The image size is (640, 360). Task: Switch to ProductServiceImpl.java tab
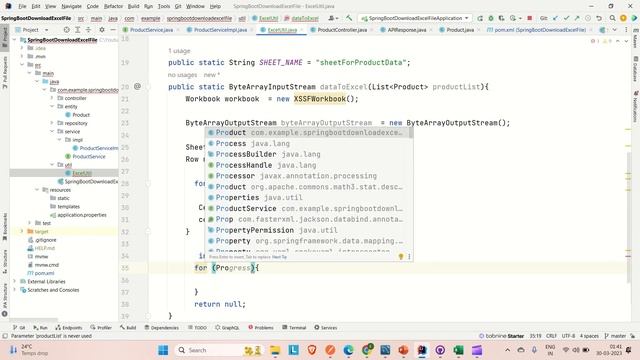pos(217,30)
